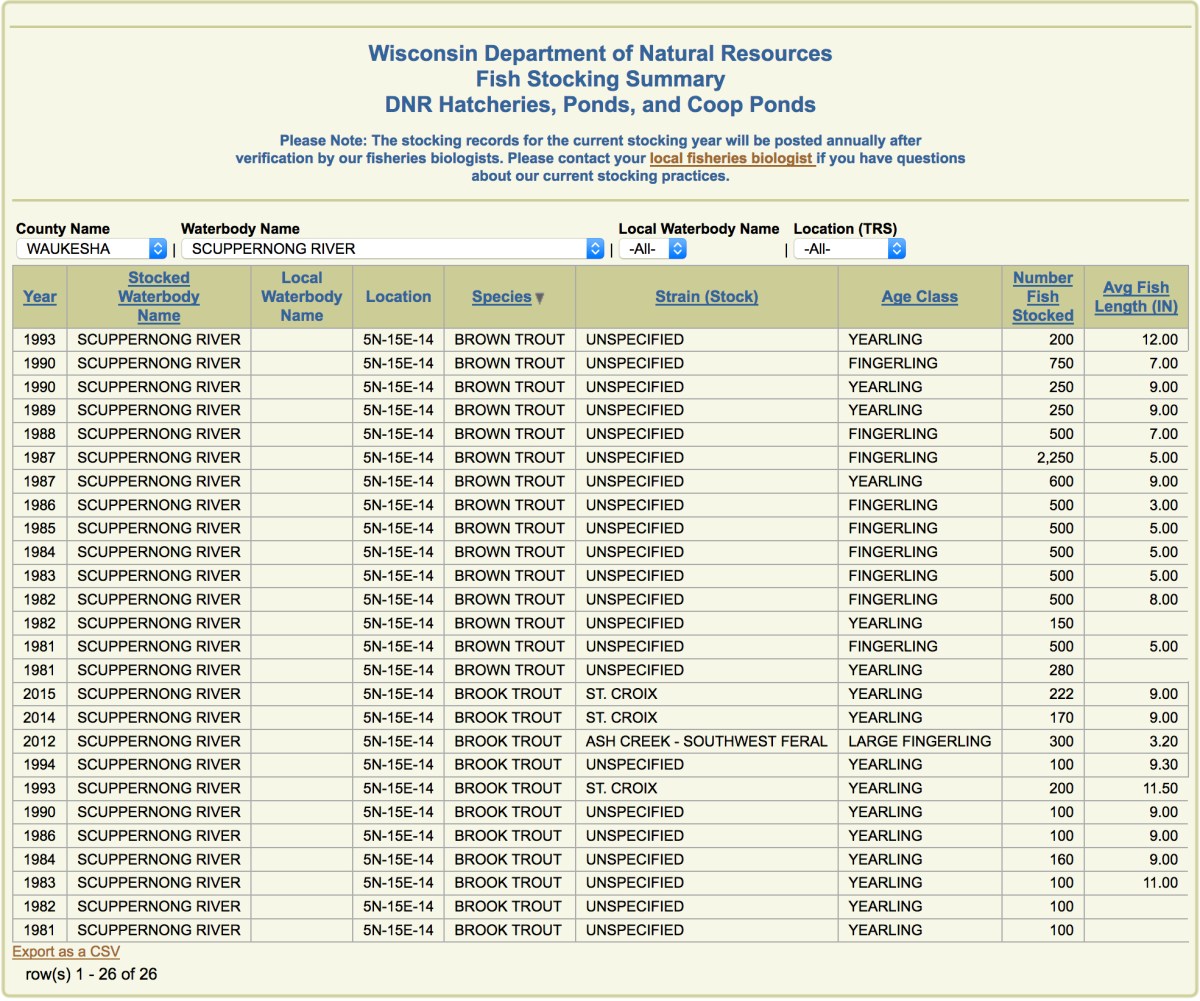The width and height of the screenshot is (1200, 1001).
Task: Select the ASH CREEK - SOUTHWEST FERAL strain cell
Action: click(x=706, y=741)
